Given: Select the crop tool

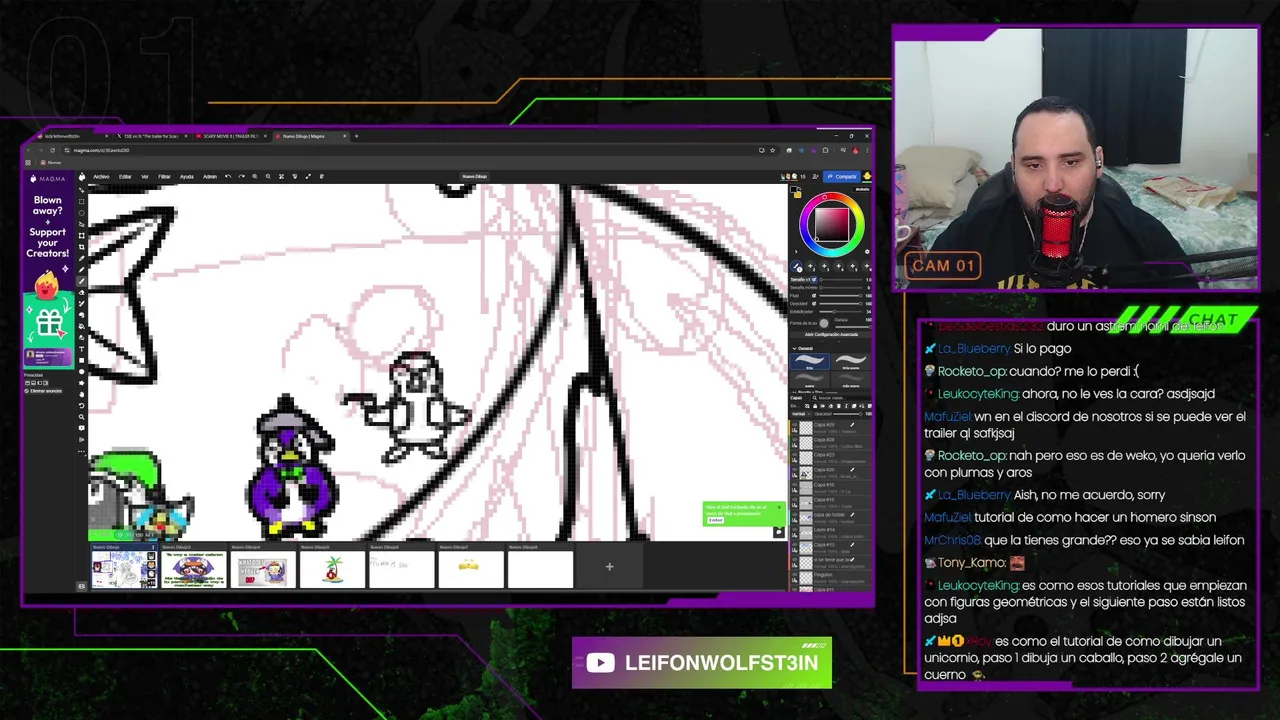Looking at the screenshot, I should pyautogui.click(x=81, y=247).
